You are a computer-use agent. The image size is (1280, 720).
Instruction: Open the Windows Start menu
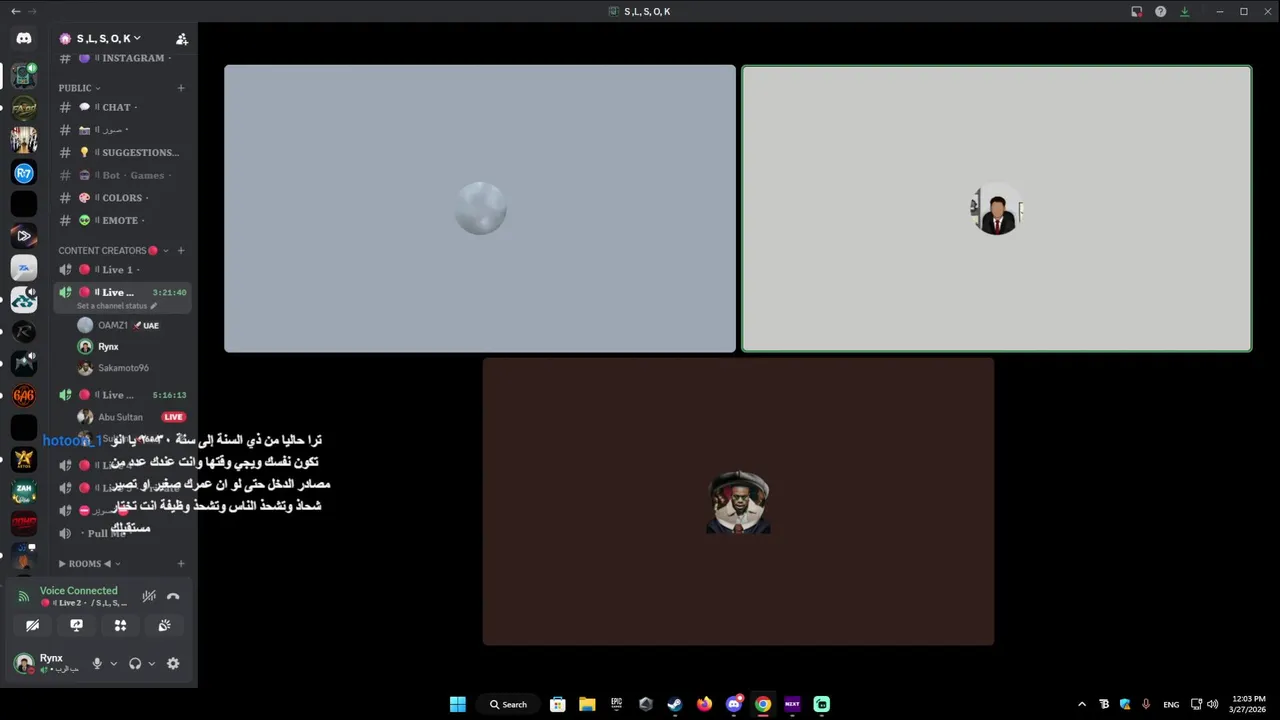tap(457, 704)
